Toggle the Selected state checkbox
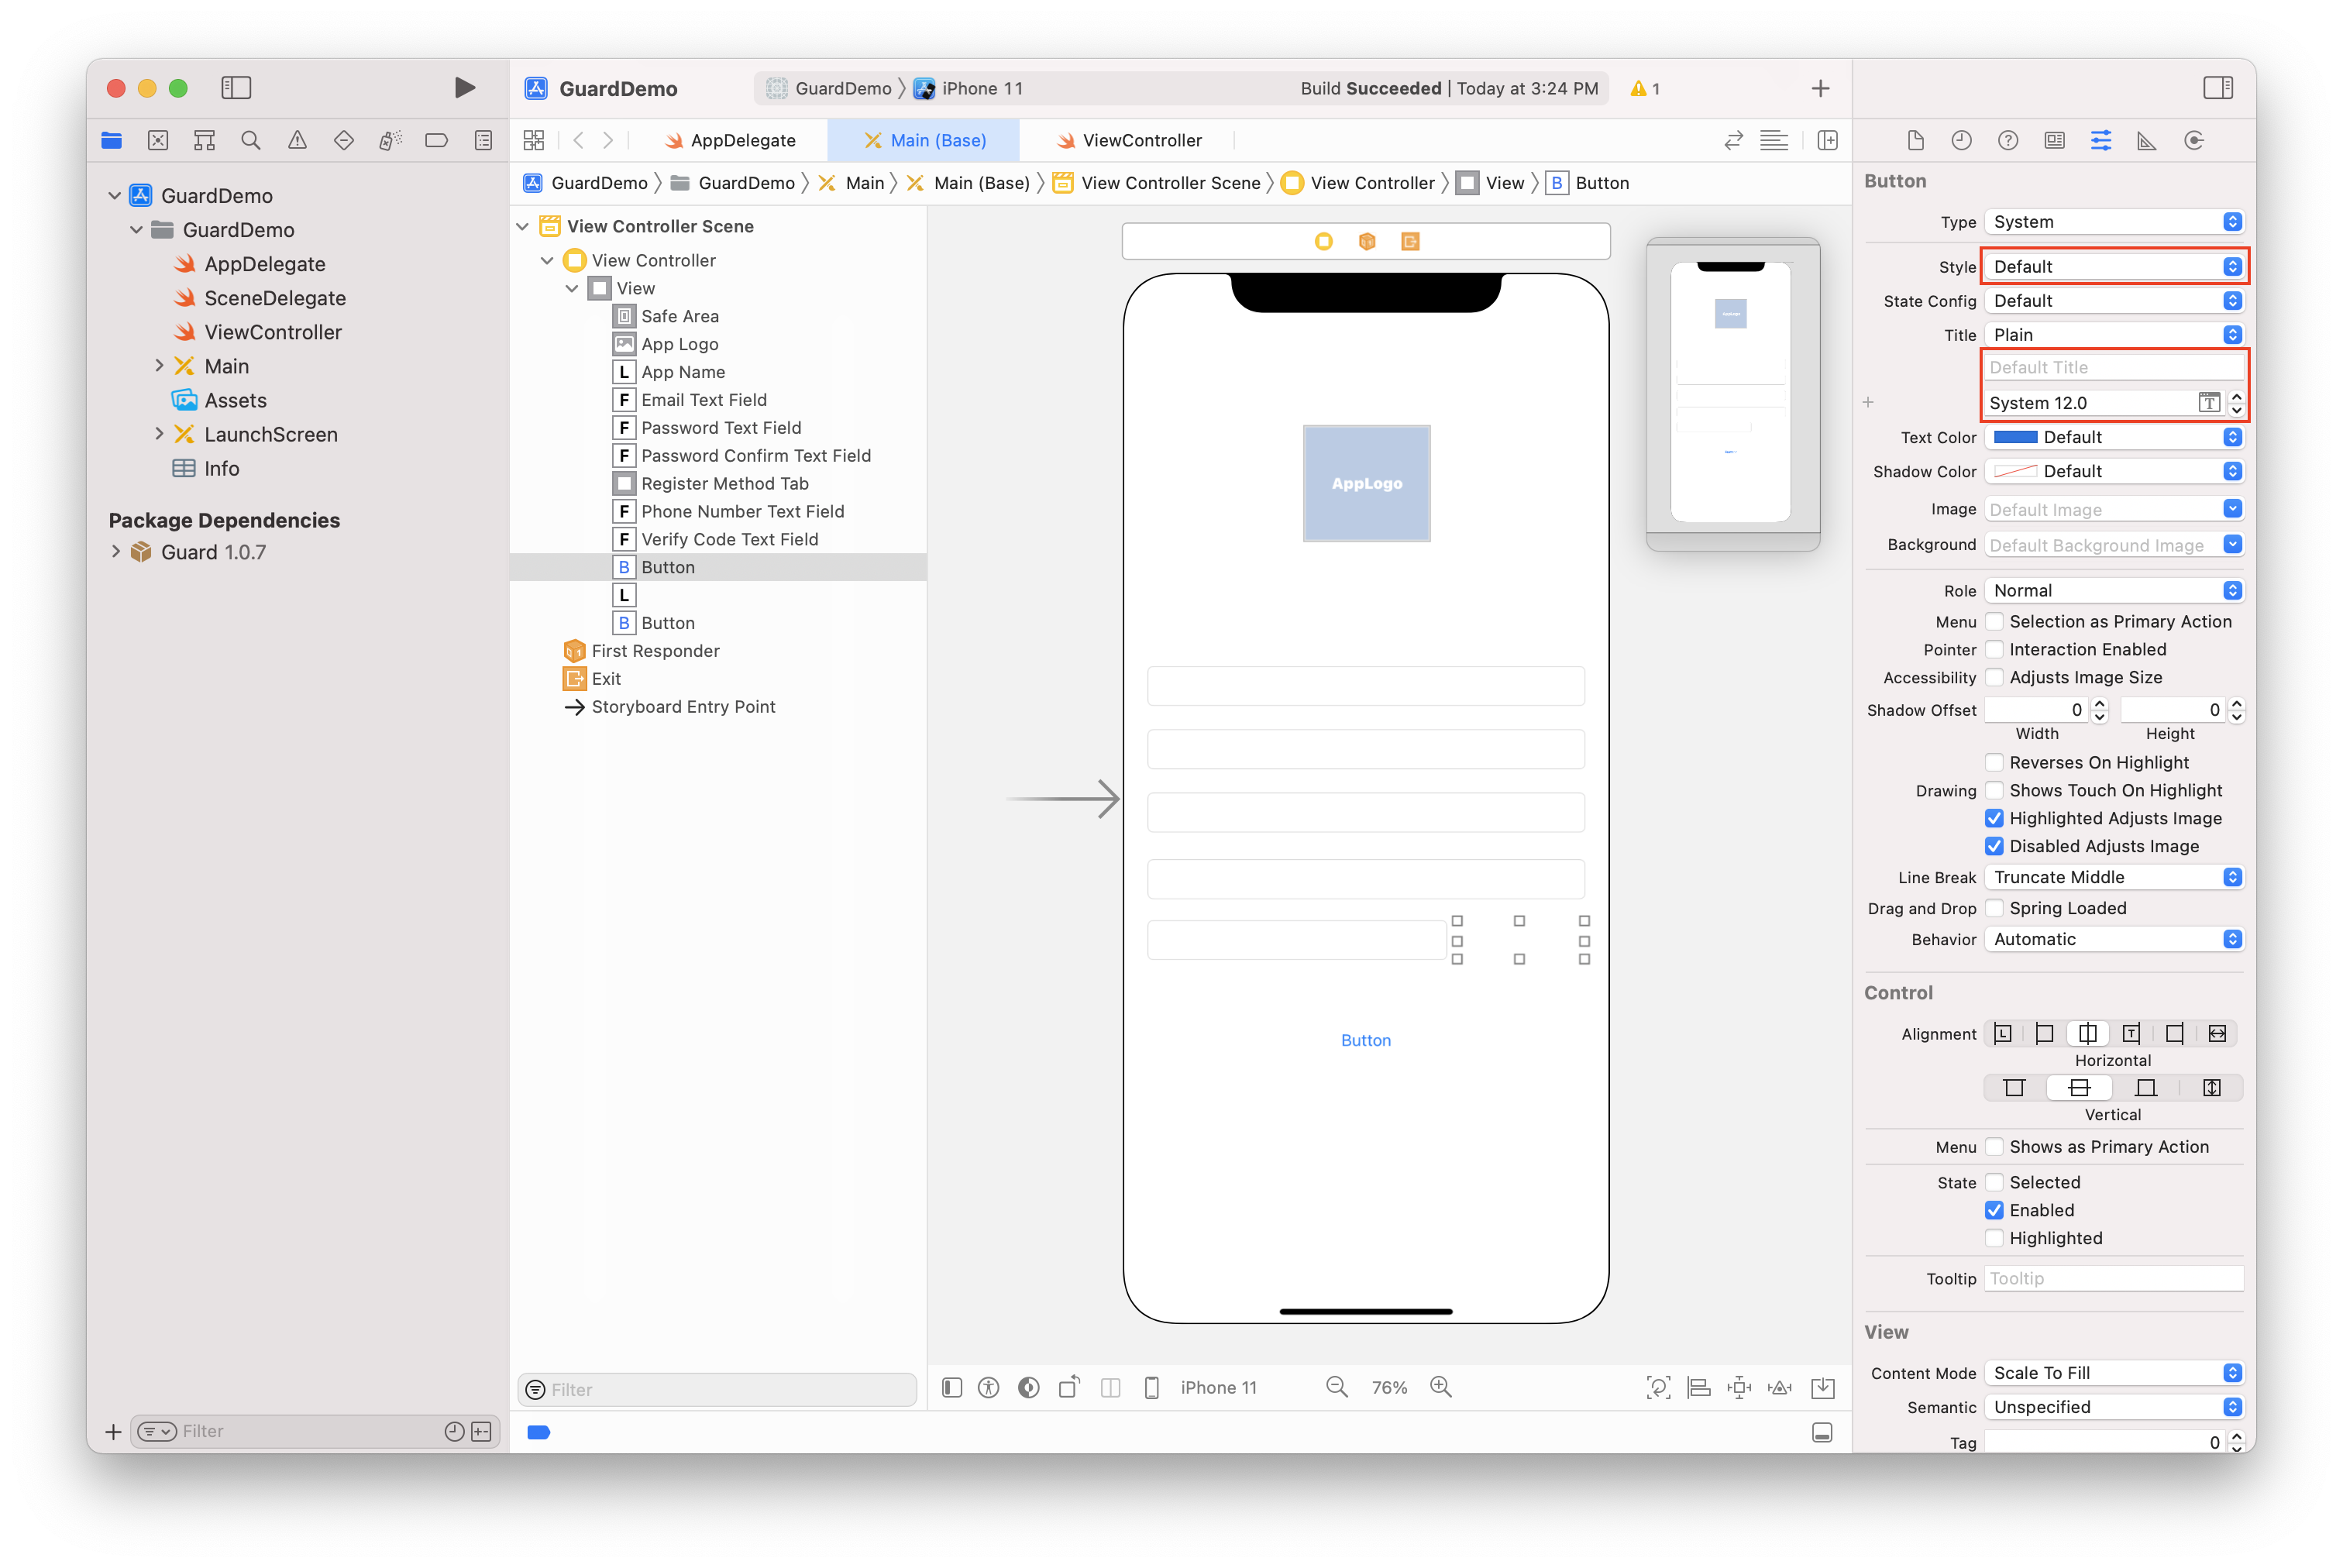Screen dimensions: 2343x1568 pos(1994,1183)
